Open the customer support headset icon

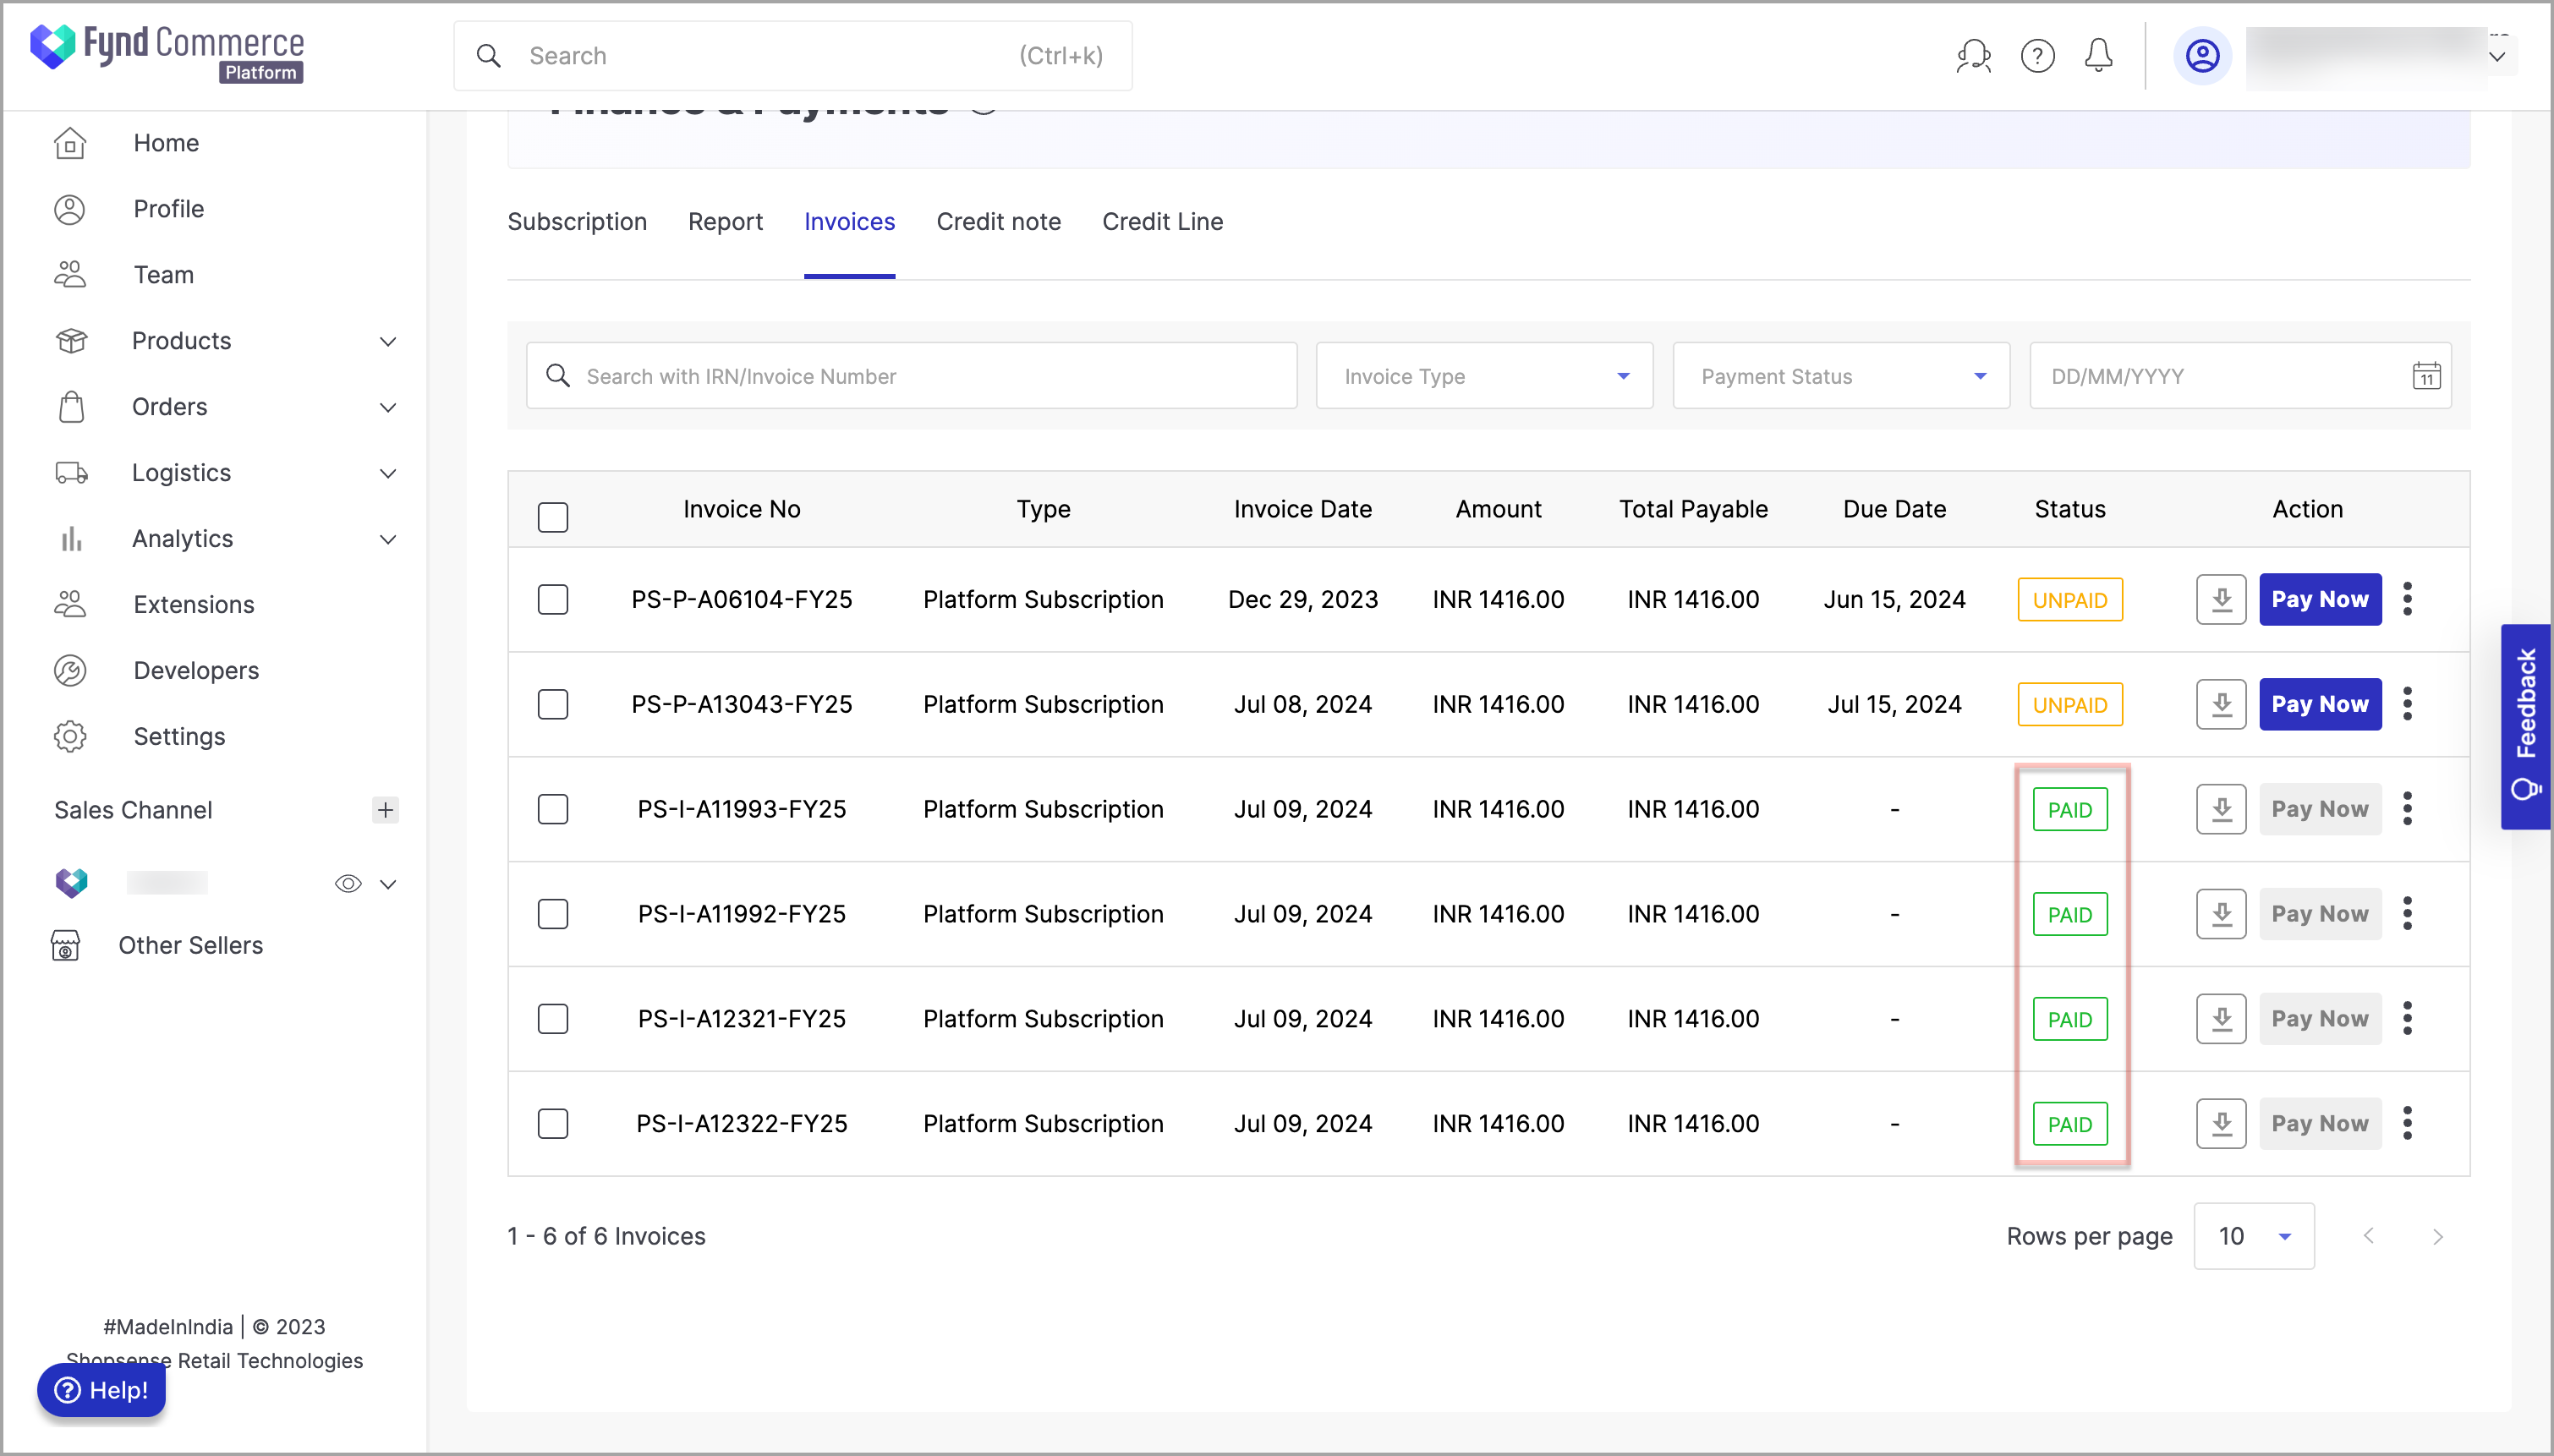pyautogui.click(x=1974, y=56)
